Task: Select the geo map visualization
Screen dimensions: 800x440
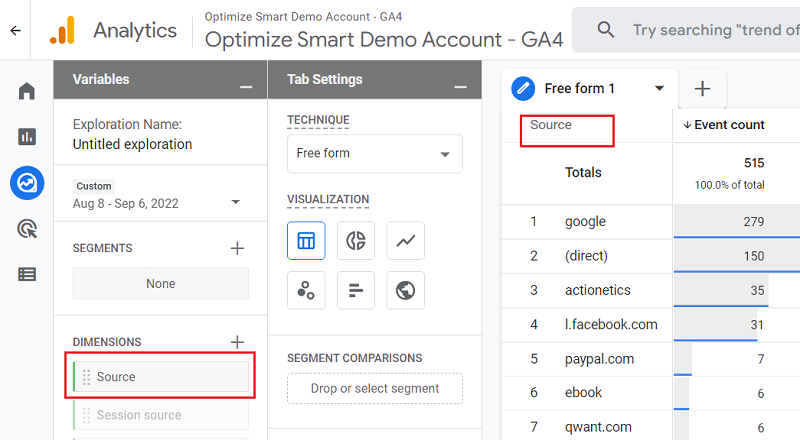Action: coord(406,290)
